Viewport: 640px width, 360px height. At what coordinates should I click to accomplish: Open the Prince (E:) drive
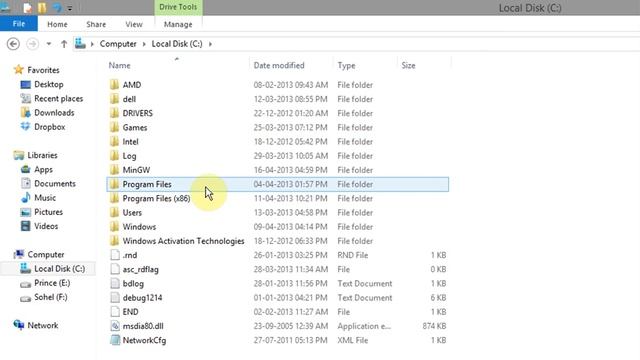(x=52, y=283)
